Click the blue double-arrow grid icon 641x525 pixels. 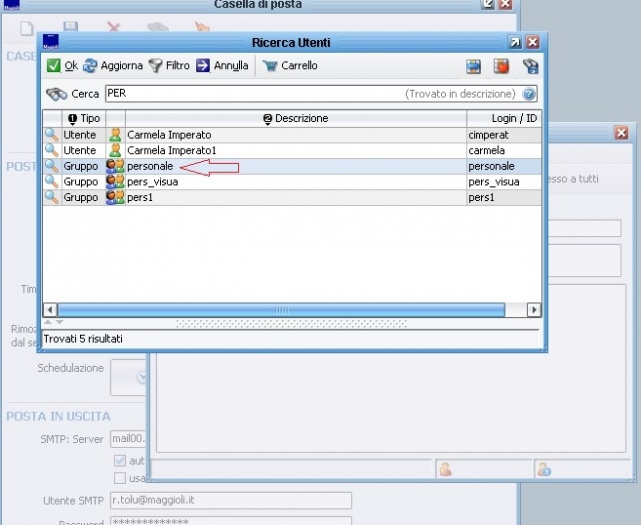(474, 66)
